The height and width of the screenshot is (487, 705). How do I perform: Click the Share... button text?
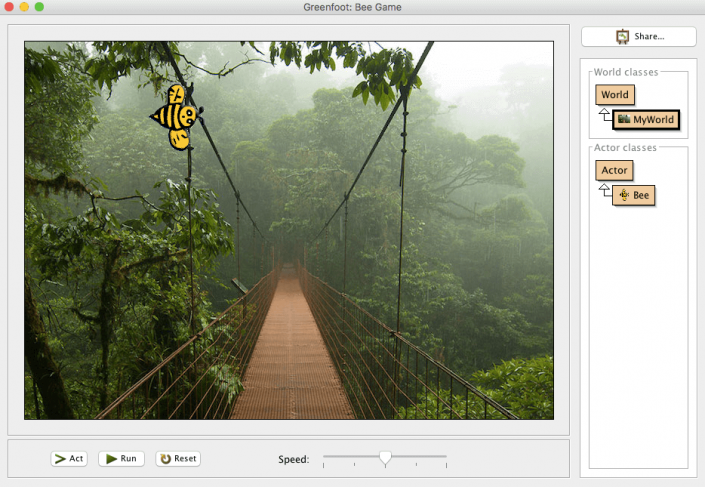[649, 36]
